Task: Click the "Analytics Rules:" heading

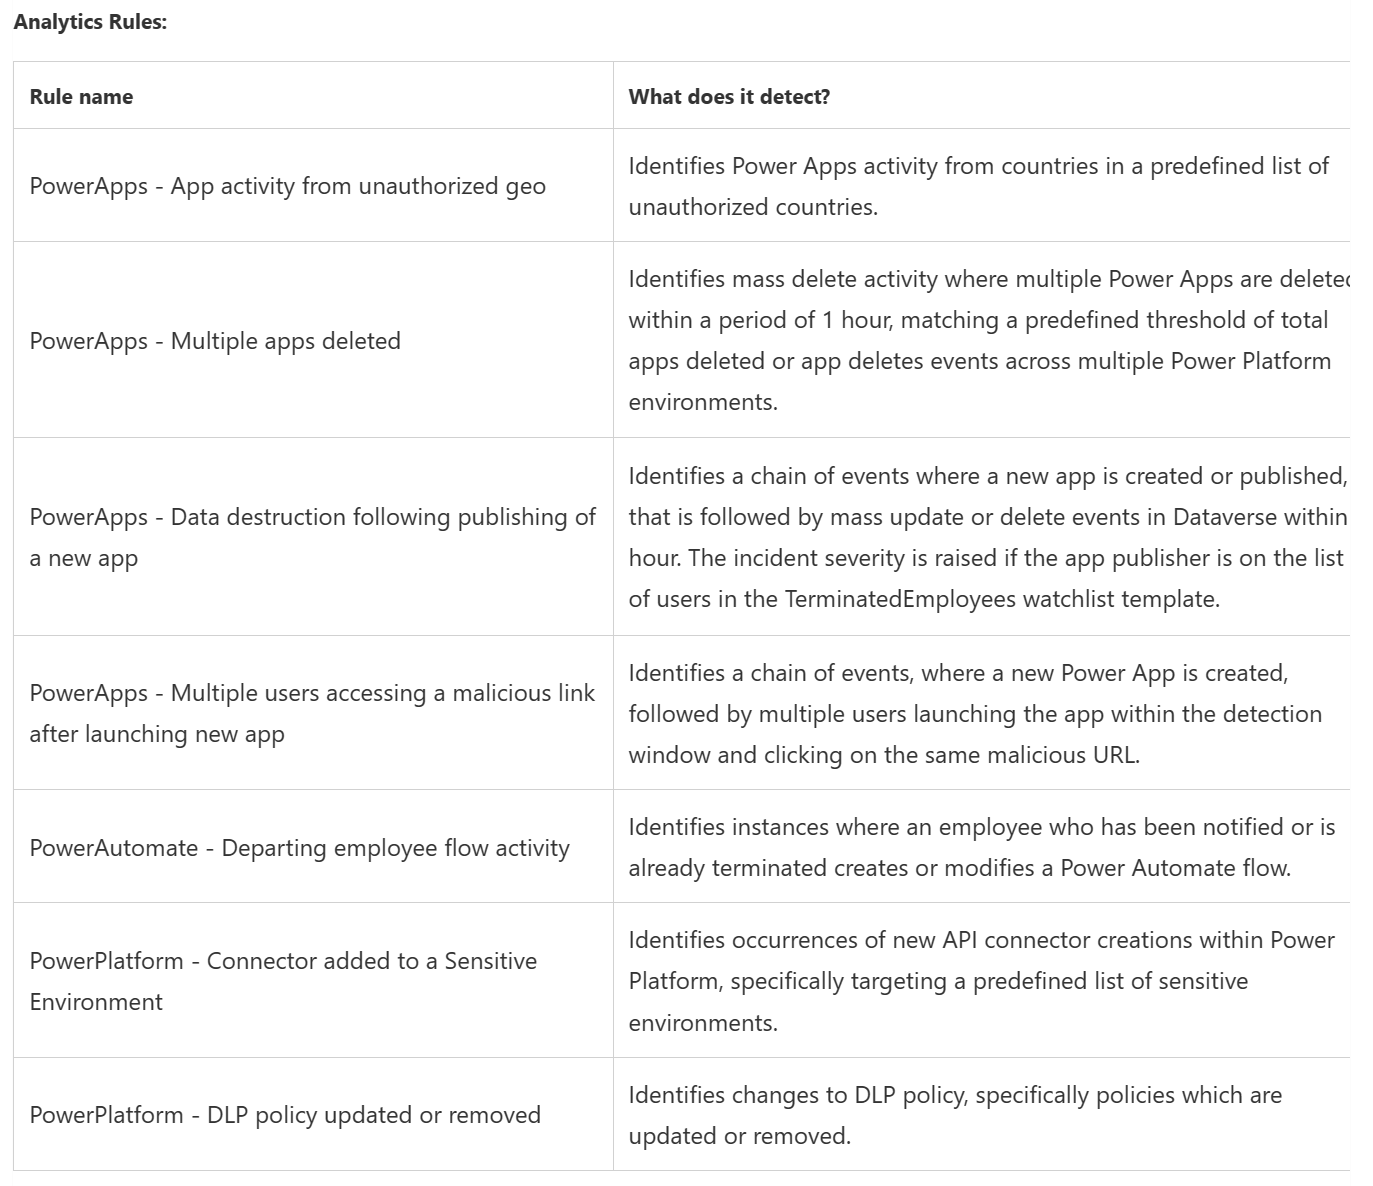Action: tap(90, 22)
